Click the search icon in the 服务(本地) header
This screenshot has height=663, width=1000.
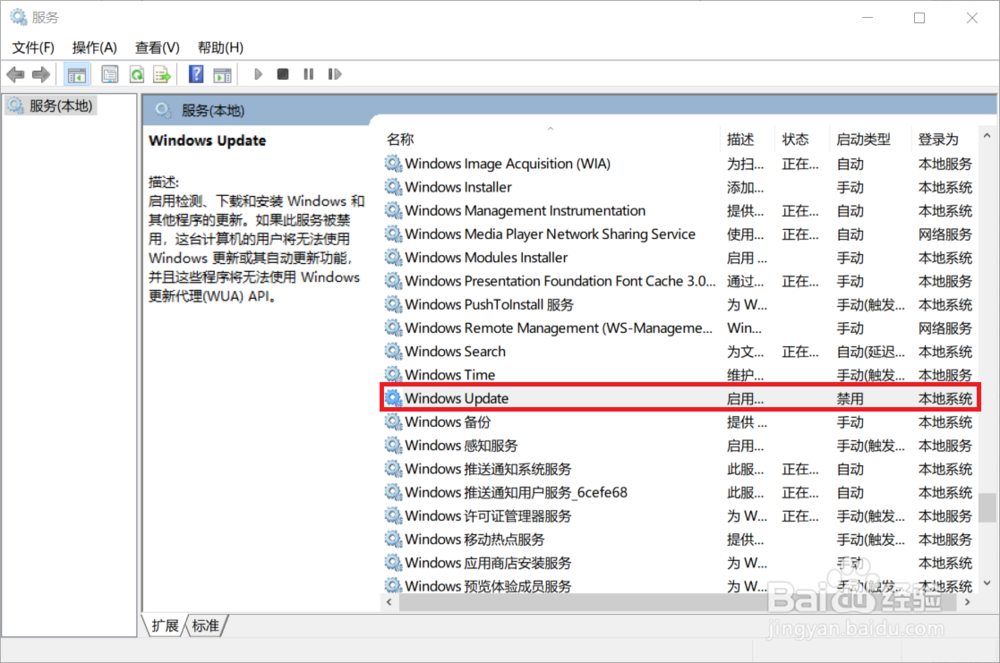coord(163,110)
